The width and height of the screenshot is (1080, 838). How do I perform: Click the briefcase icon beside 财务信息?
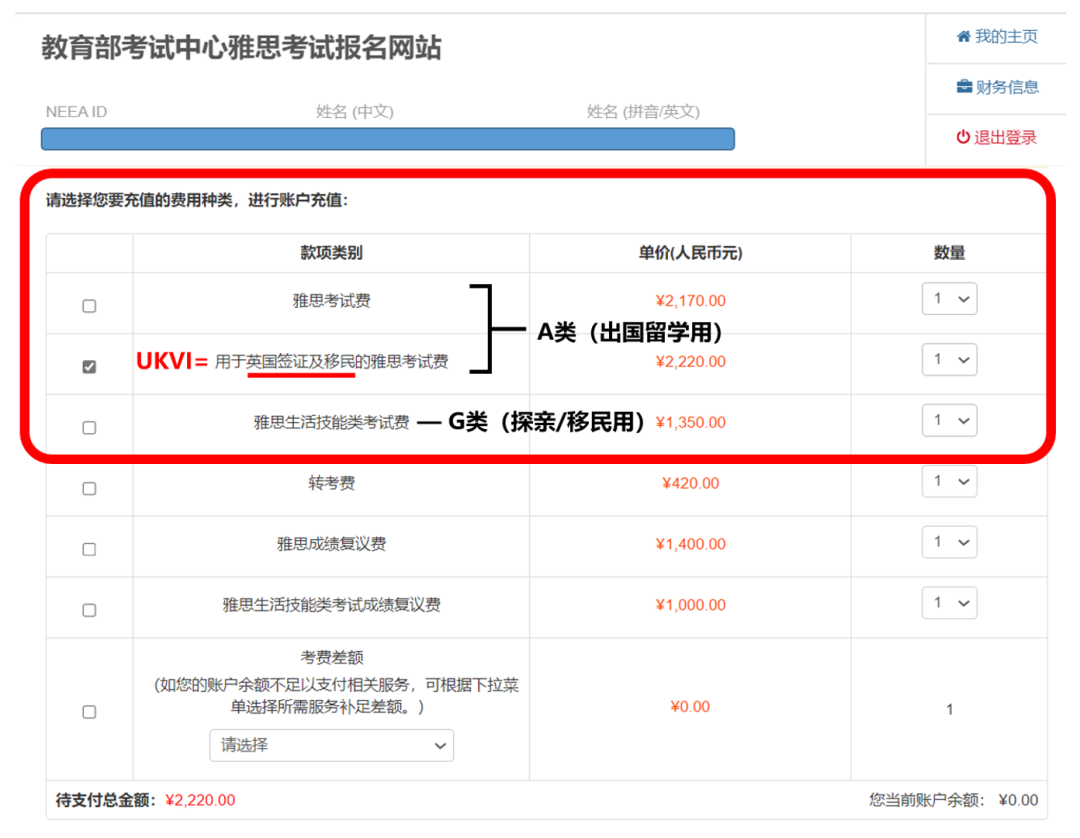coord(962,87)
